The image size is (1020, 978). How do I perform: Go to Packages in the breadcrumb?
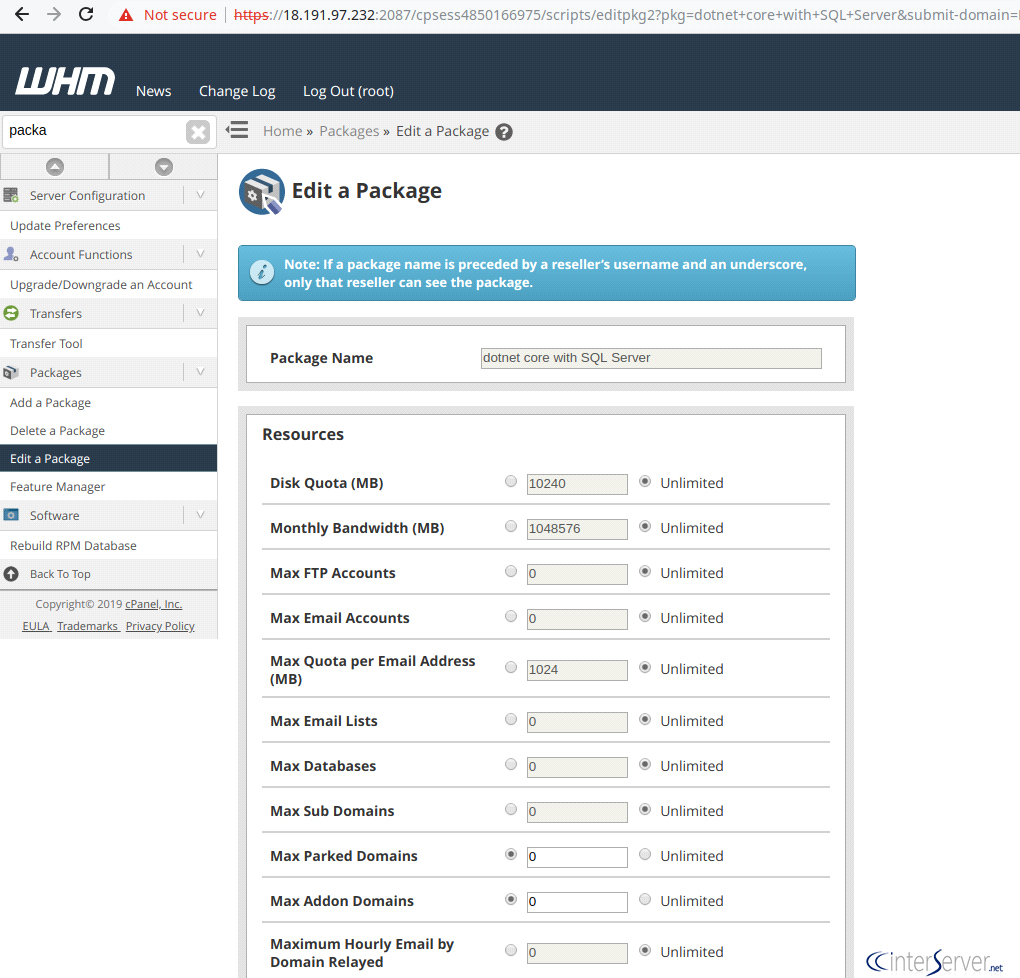[349, 131]
